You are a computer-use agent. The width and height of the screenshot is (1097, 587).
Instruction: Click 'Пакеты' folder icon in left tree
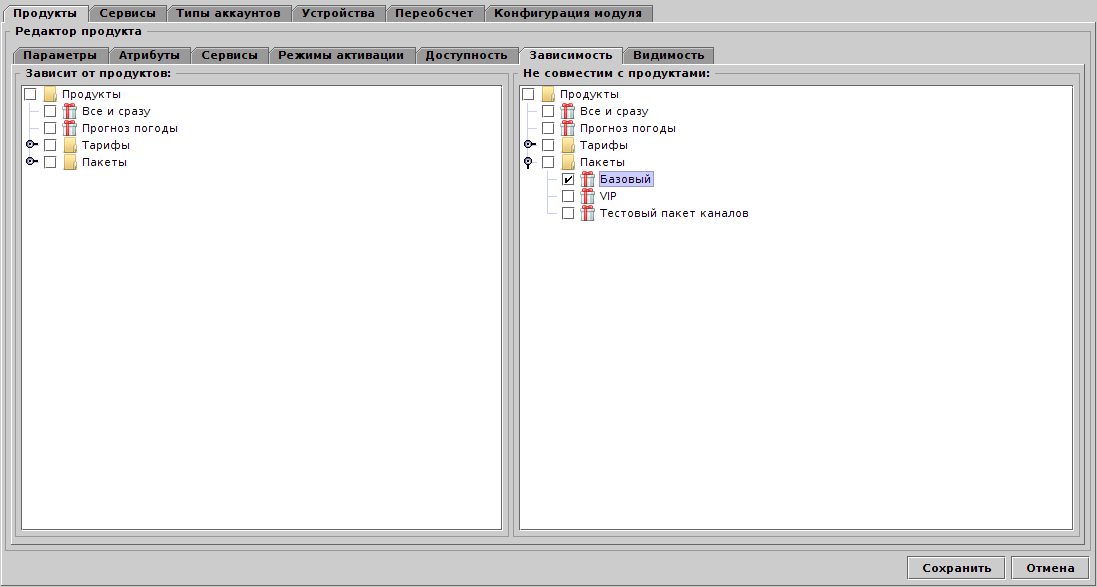70,162
